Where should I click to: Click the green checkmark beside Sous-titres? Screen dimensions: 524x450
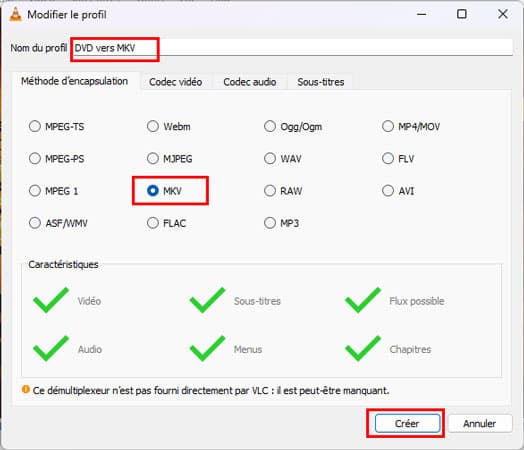coord(207,300)
